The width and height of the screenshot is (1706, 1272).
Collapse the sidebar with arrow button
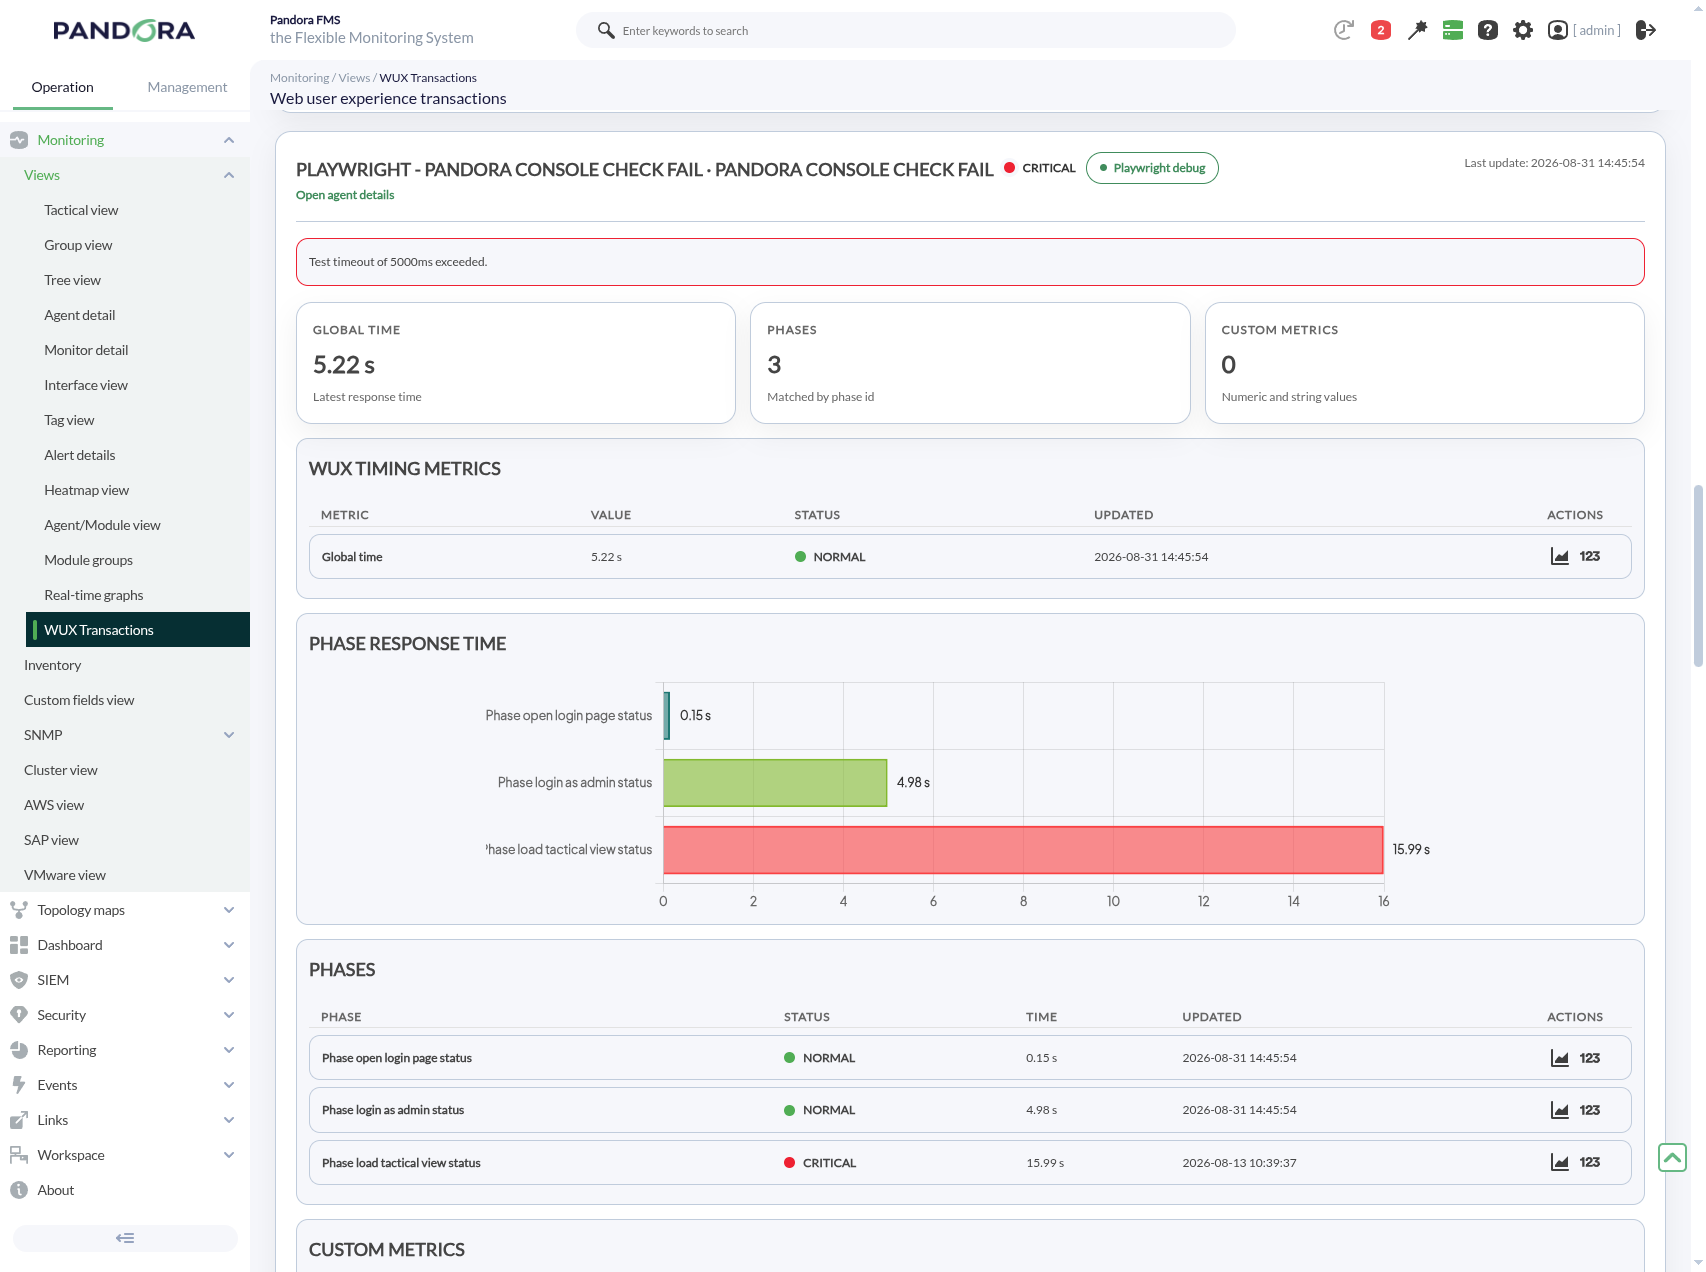(x=125, y=1238)
